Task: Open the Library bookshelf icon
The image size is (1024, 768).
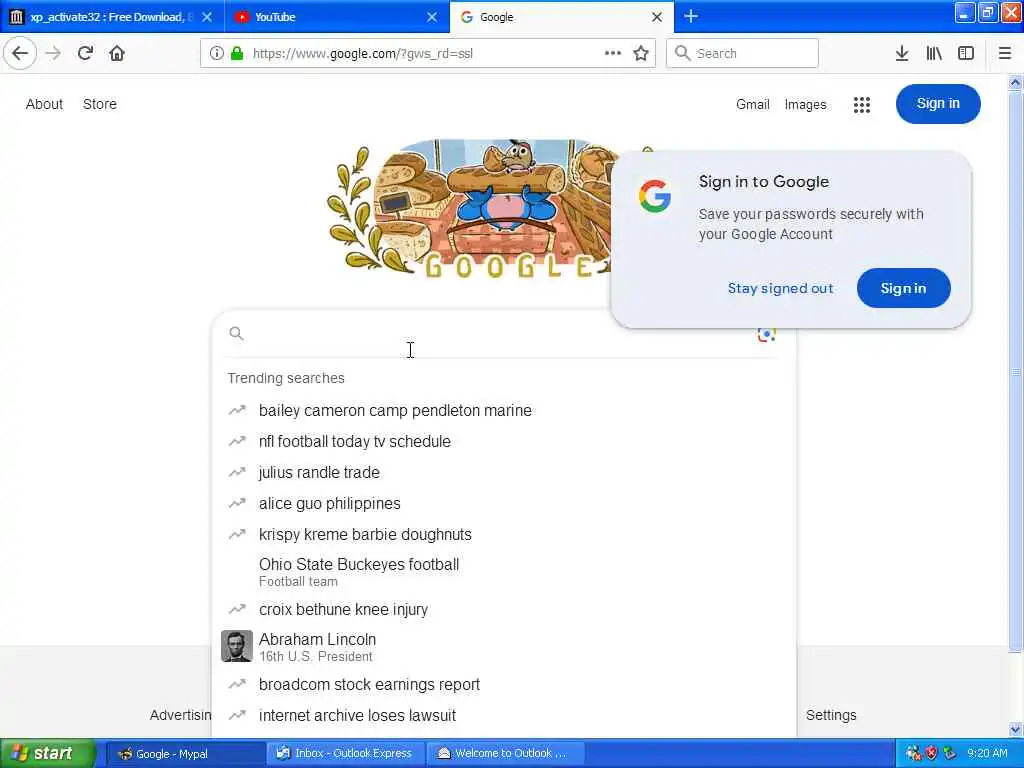Action: tap(934, 53)
